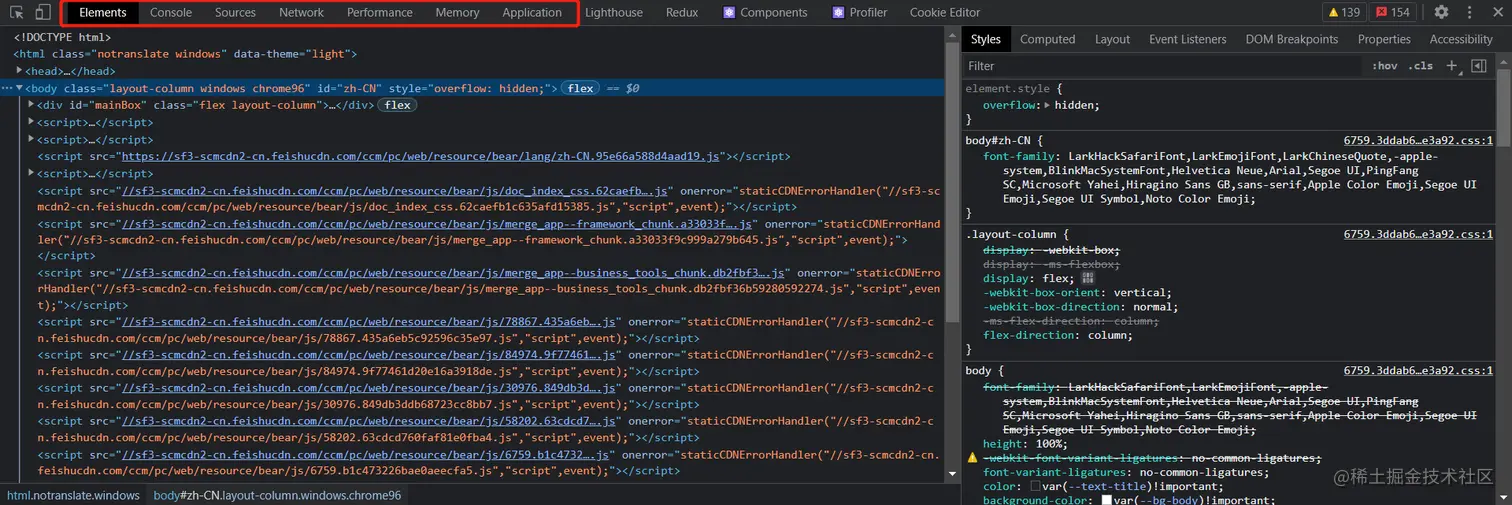The width and height of the screenshot is (1512, 505).
Task: Open DevTools settings gear
Action: [1441, 12]
